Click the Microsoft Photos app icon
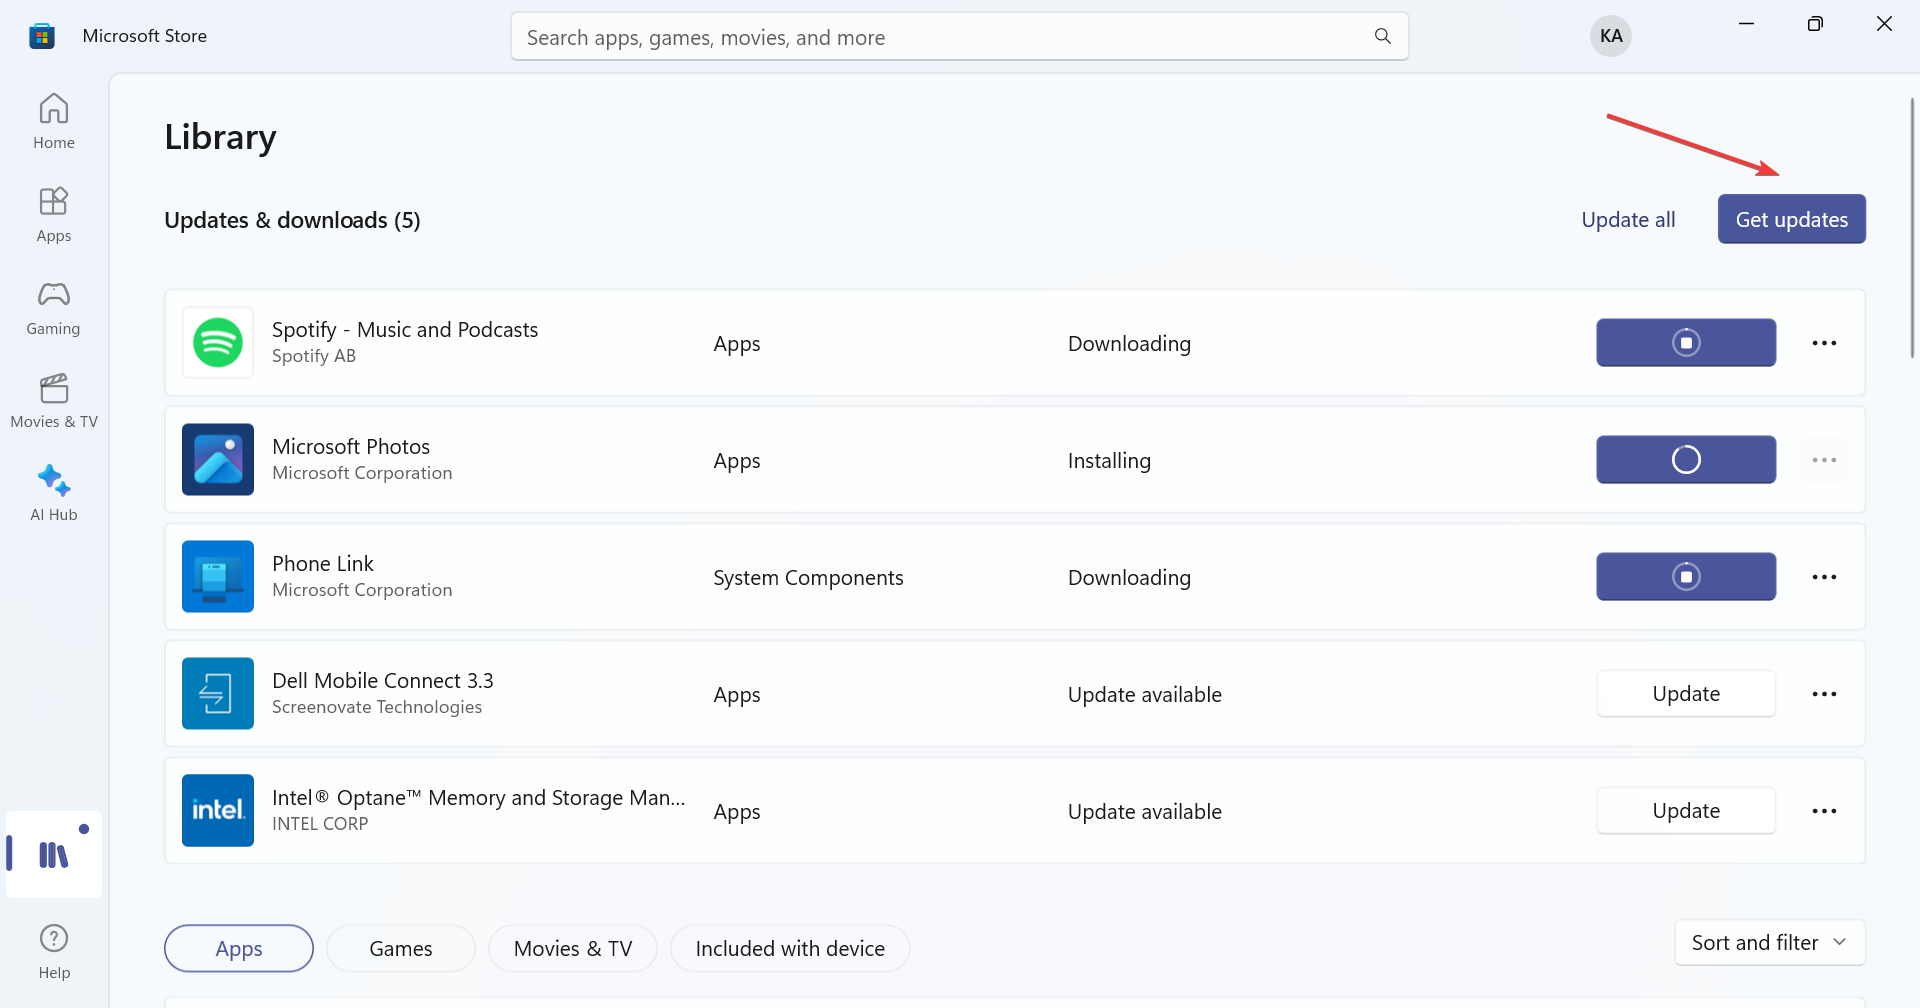This screenshot has height=1008, width=1920. (218, 460)
